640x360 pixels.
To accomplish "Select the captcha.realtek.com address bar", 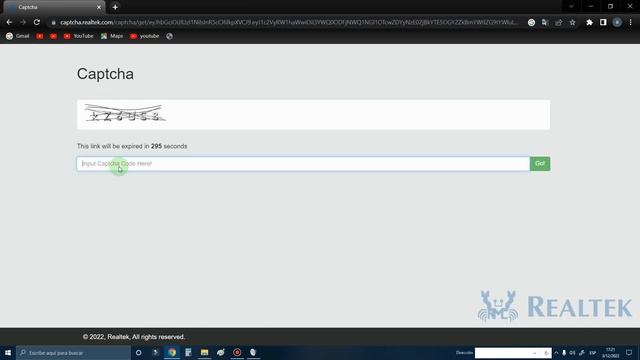I will point(289,22).
